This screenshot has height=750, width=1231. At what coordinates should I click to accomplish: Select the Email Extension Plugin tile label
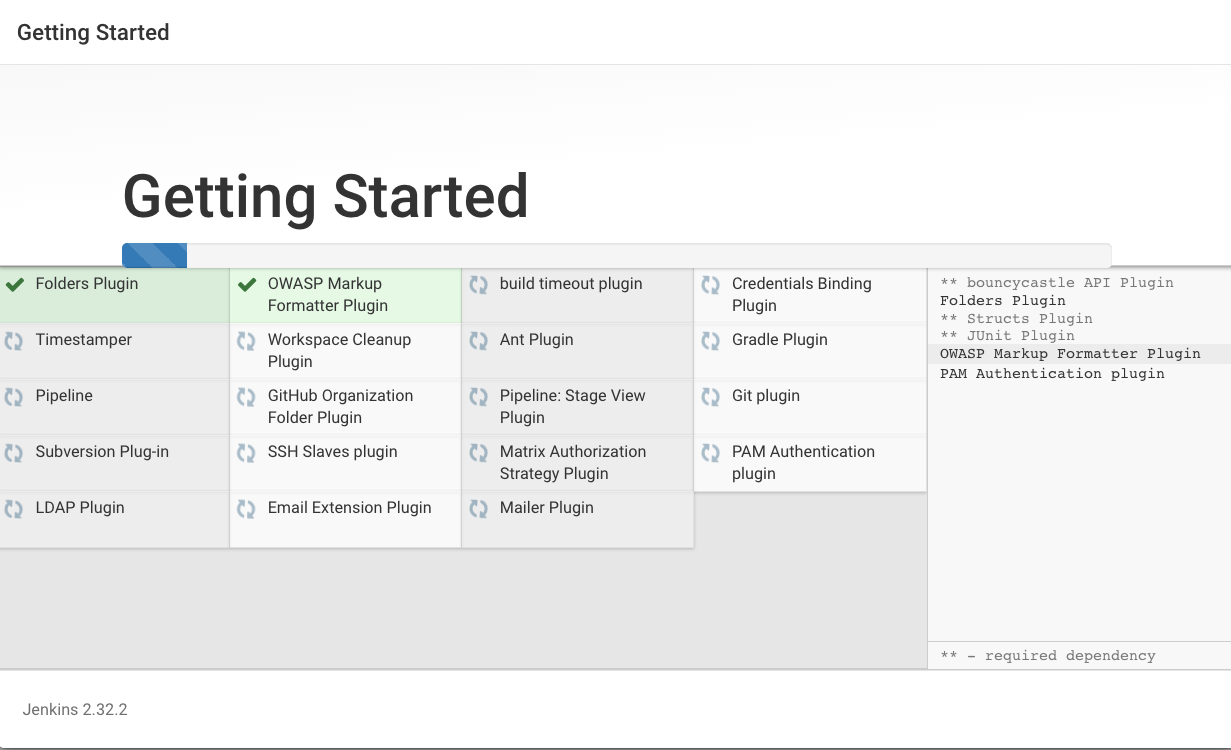coord(350,508)
